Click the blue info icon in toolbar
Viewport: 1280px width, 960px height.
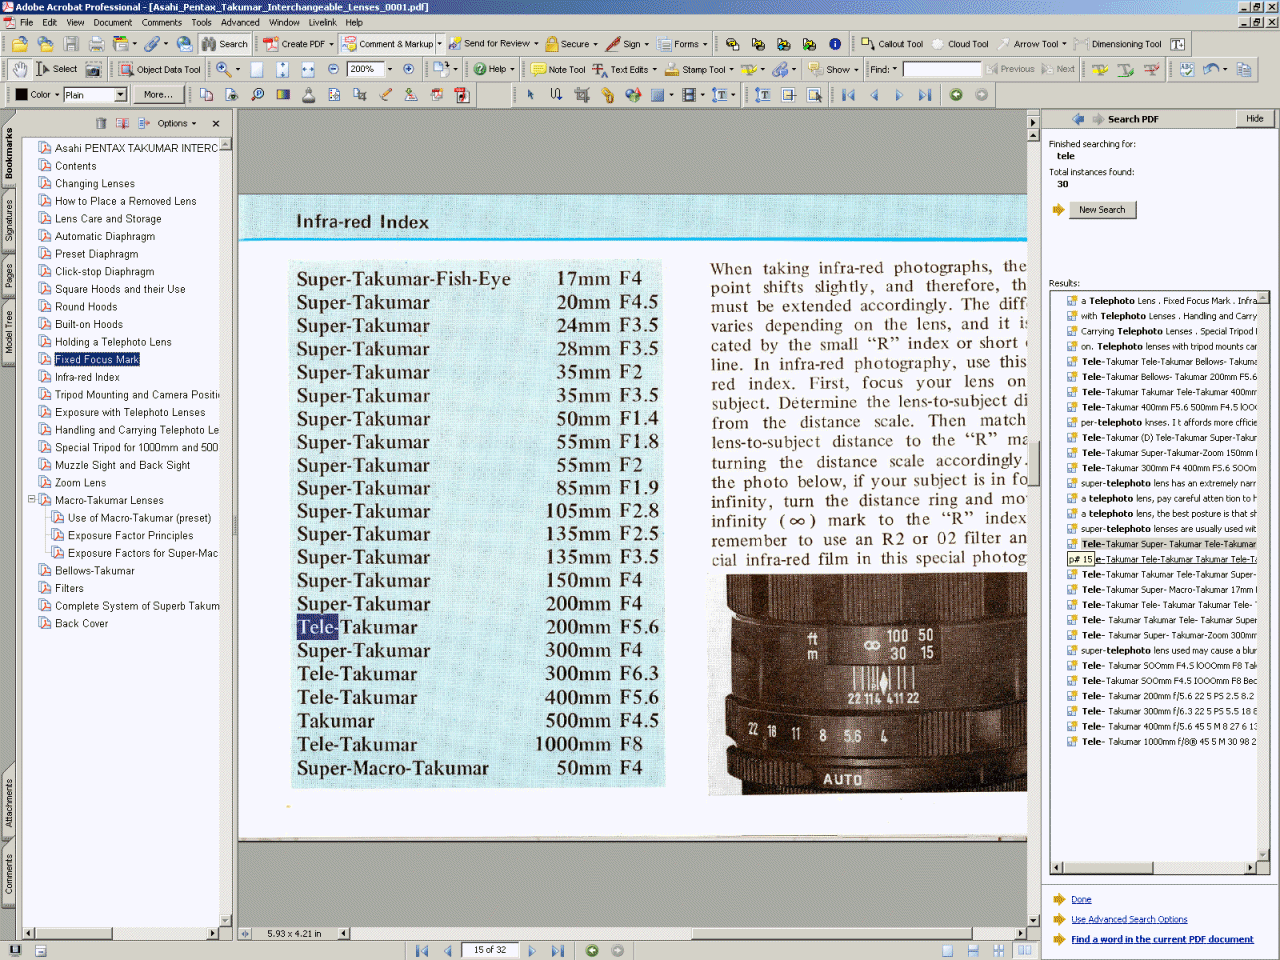point(835,44)
